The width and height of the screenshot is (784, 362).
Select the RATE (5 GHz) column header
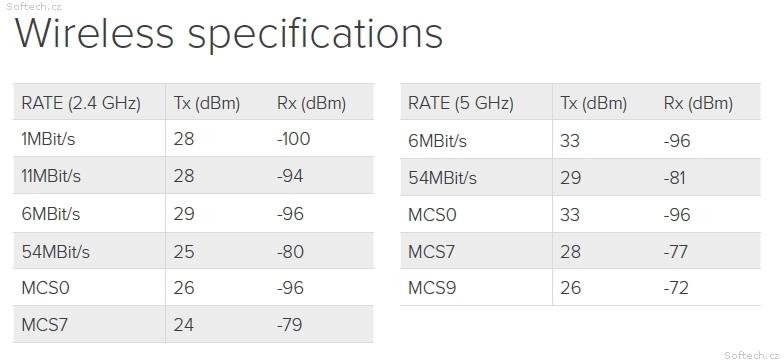(x=460, y=103)
